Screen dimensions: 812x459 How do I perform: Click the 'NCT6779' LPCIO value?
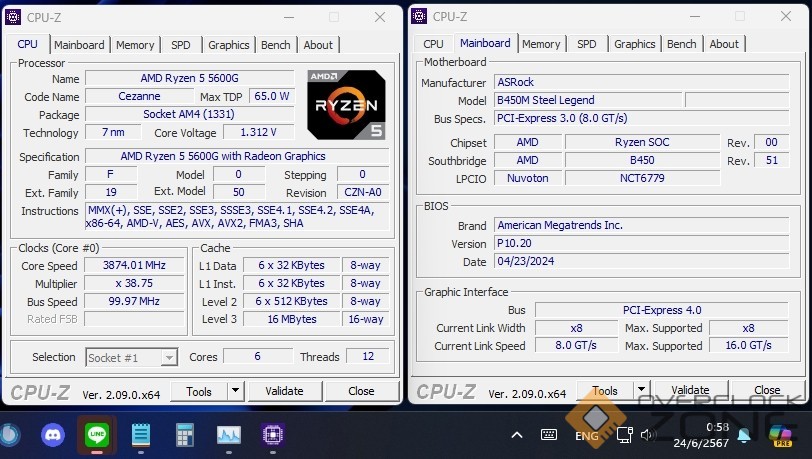pyautogui.click(x=642, y=178)
